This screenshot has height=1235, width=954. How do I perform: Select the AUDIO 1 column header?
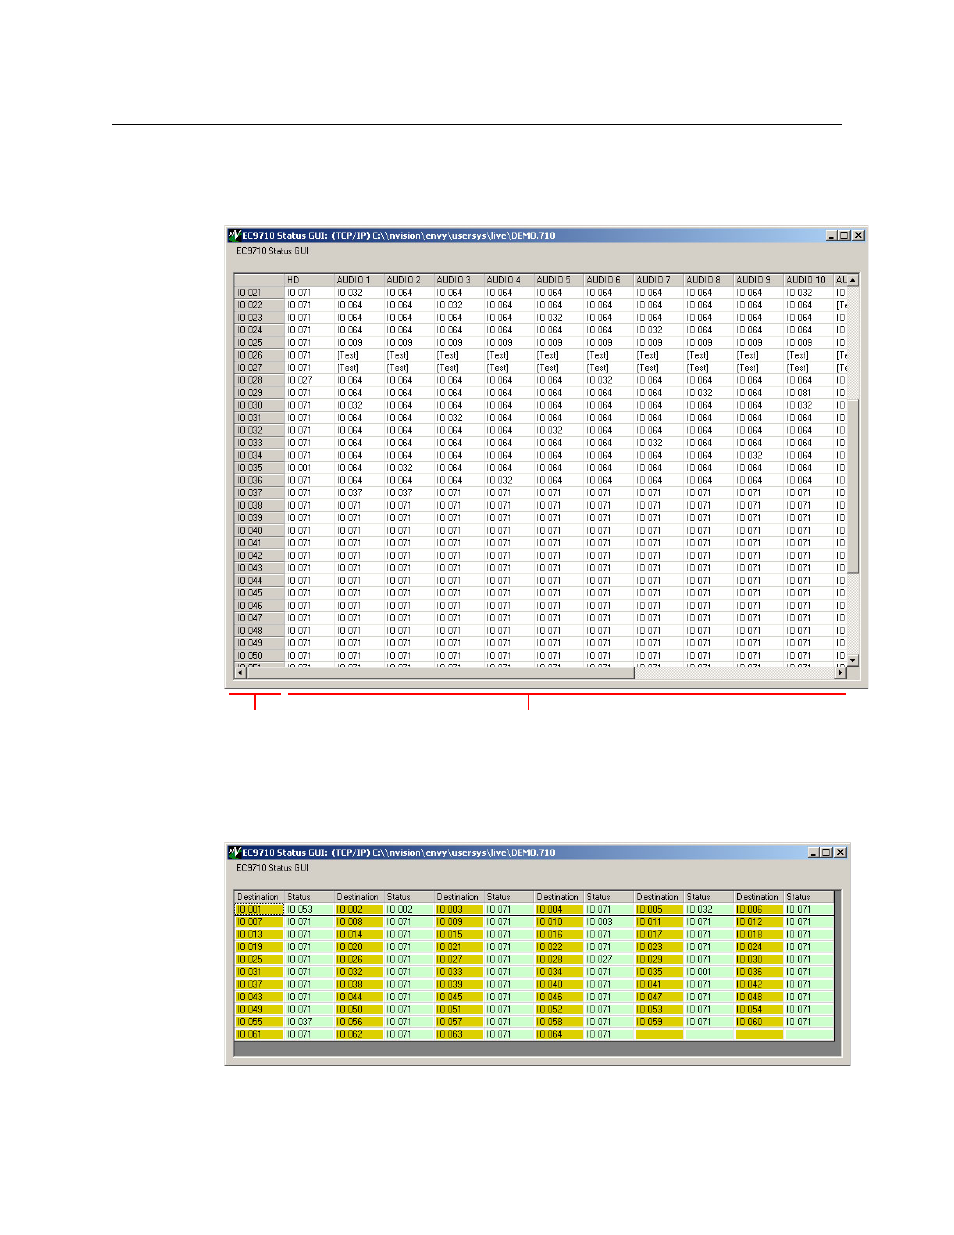click(x=359, y=280)
